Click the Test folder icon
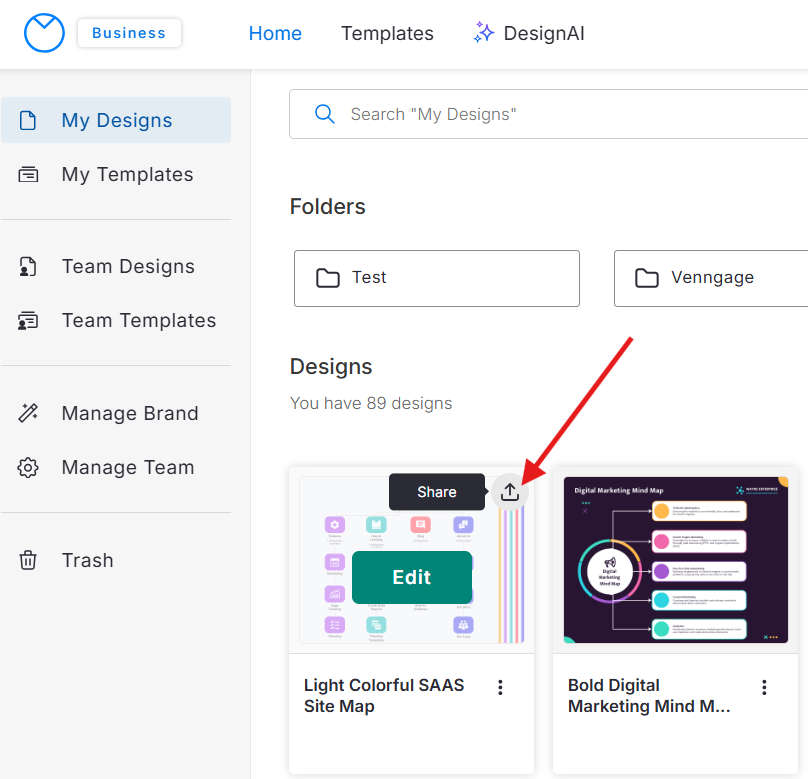Image resolution: width=808 pixels, height=779 pixels. (328, 278)
